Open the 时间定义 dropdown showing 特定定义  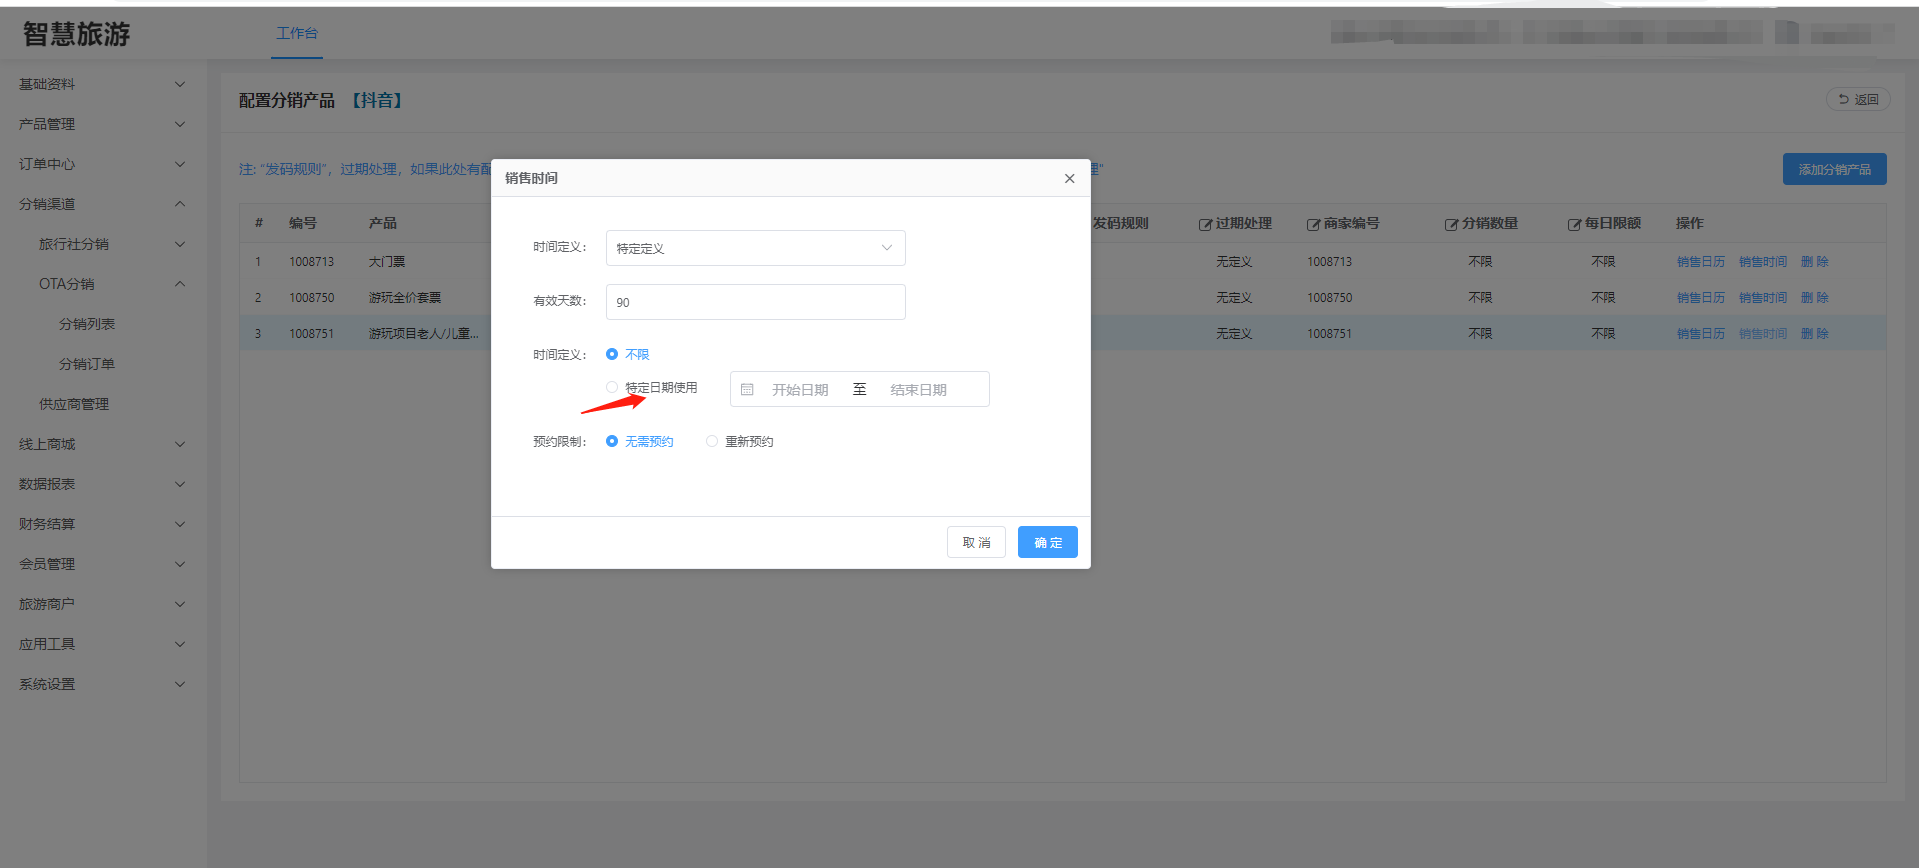[755, 248]
